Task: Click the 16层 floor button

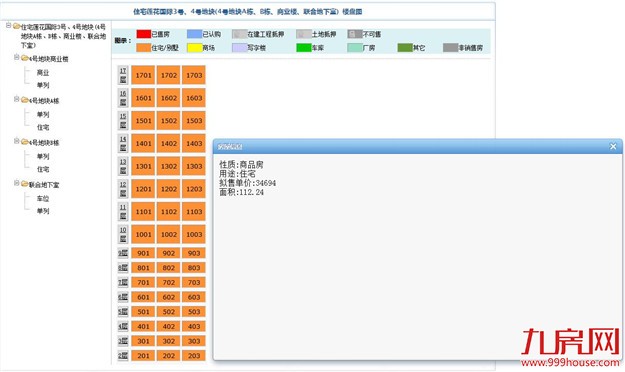Action: 123,98
